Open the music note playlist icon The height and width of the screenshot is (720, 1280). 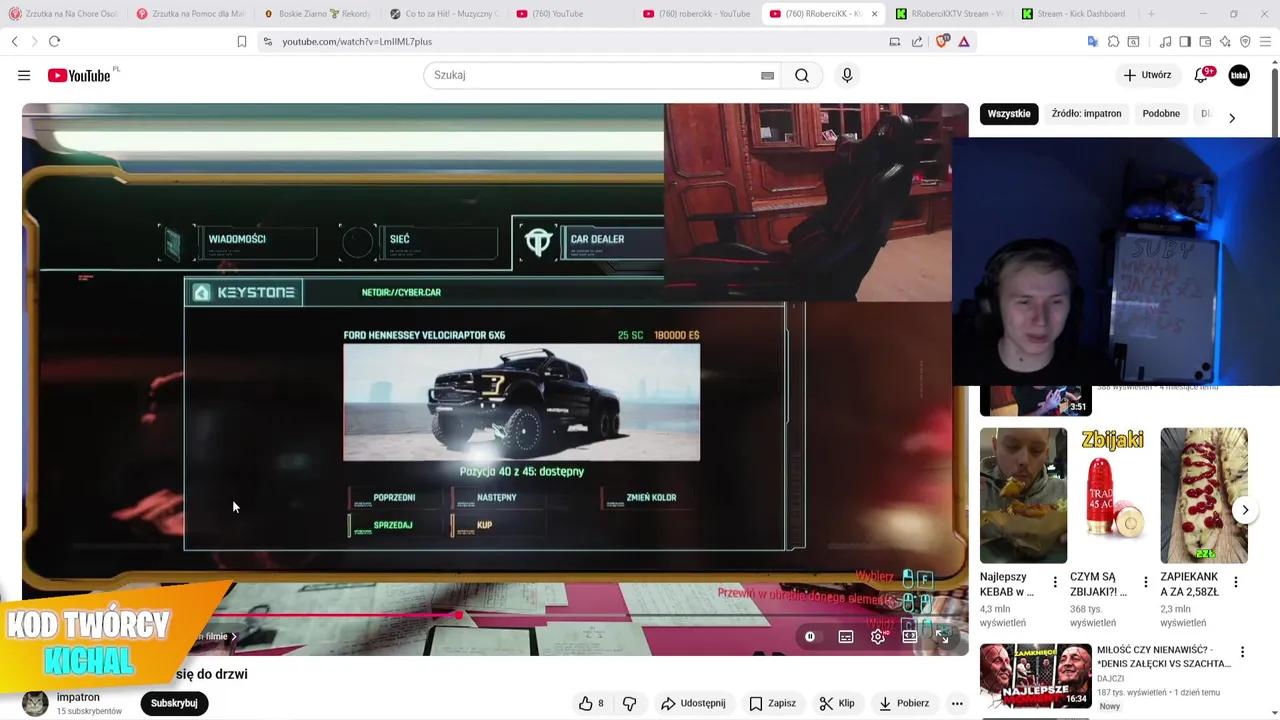[x=1165, y=41]
